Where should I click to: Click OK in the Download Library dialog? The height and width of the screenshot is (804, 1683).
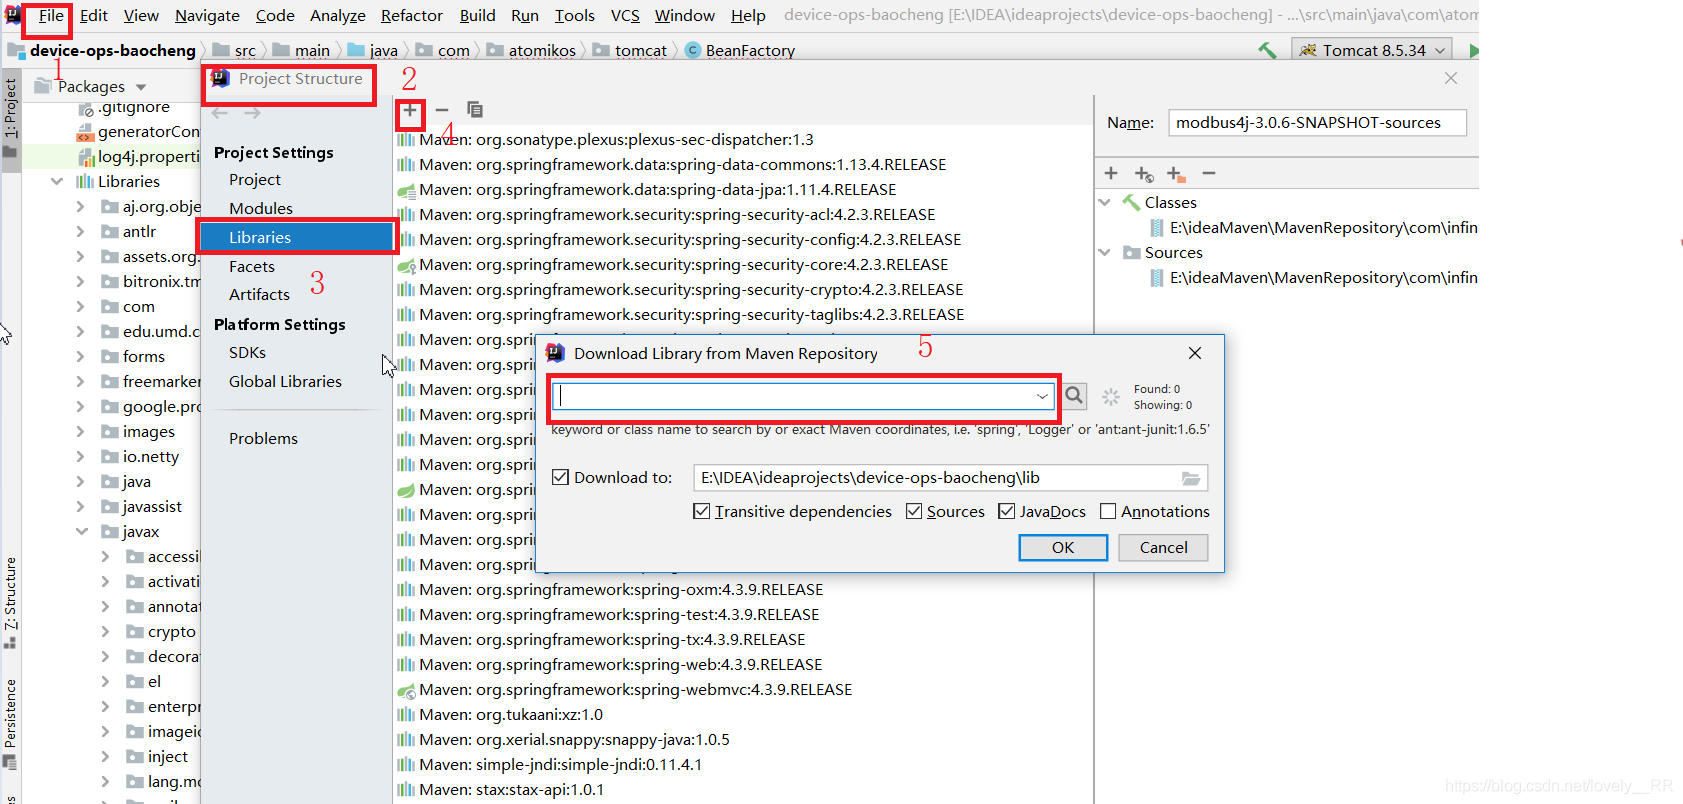[1063, 547]
